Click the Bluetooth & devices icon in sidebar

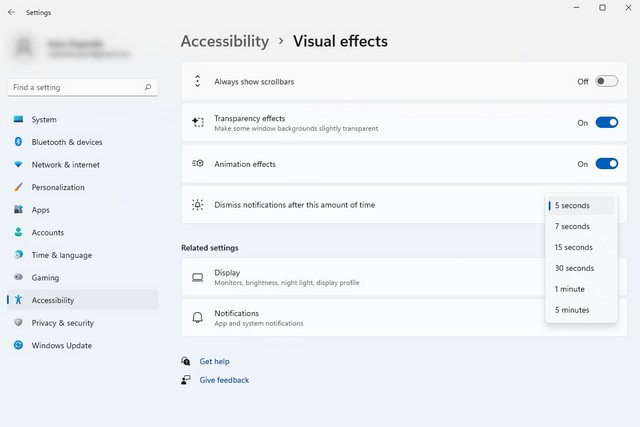click(18, 142)
